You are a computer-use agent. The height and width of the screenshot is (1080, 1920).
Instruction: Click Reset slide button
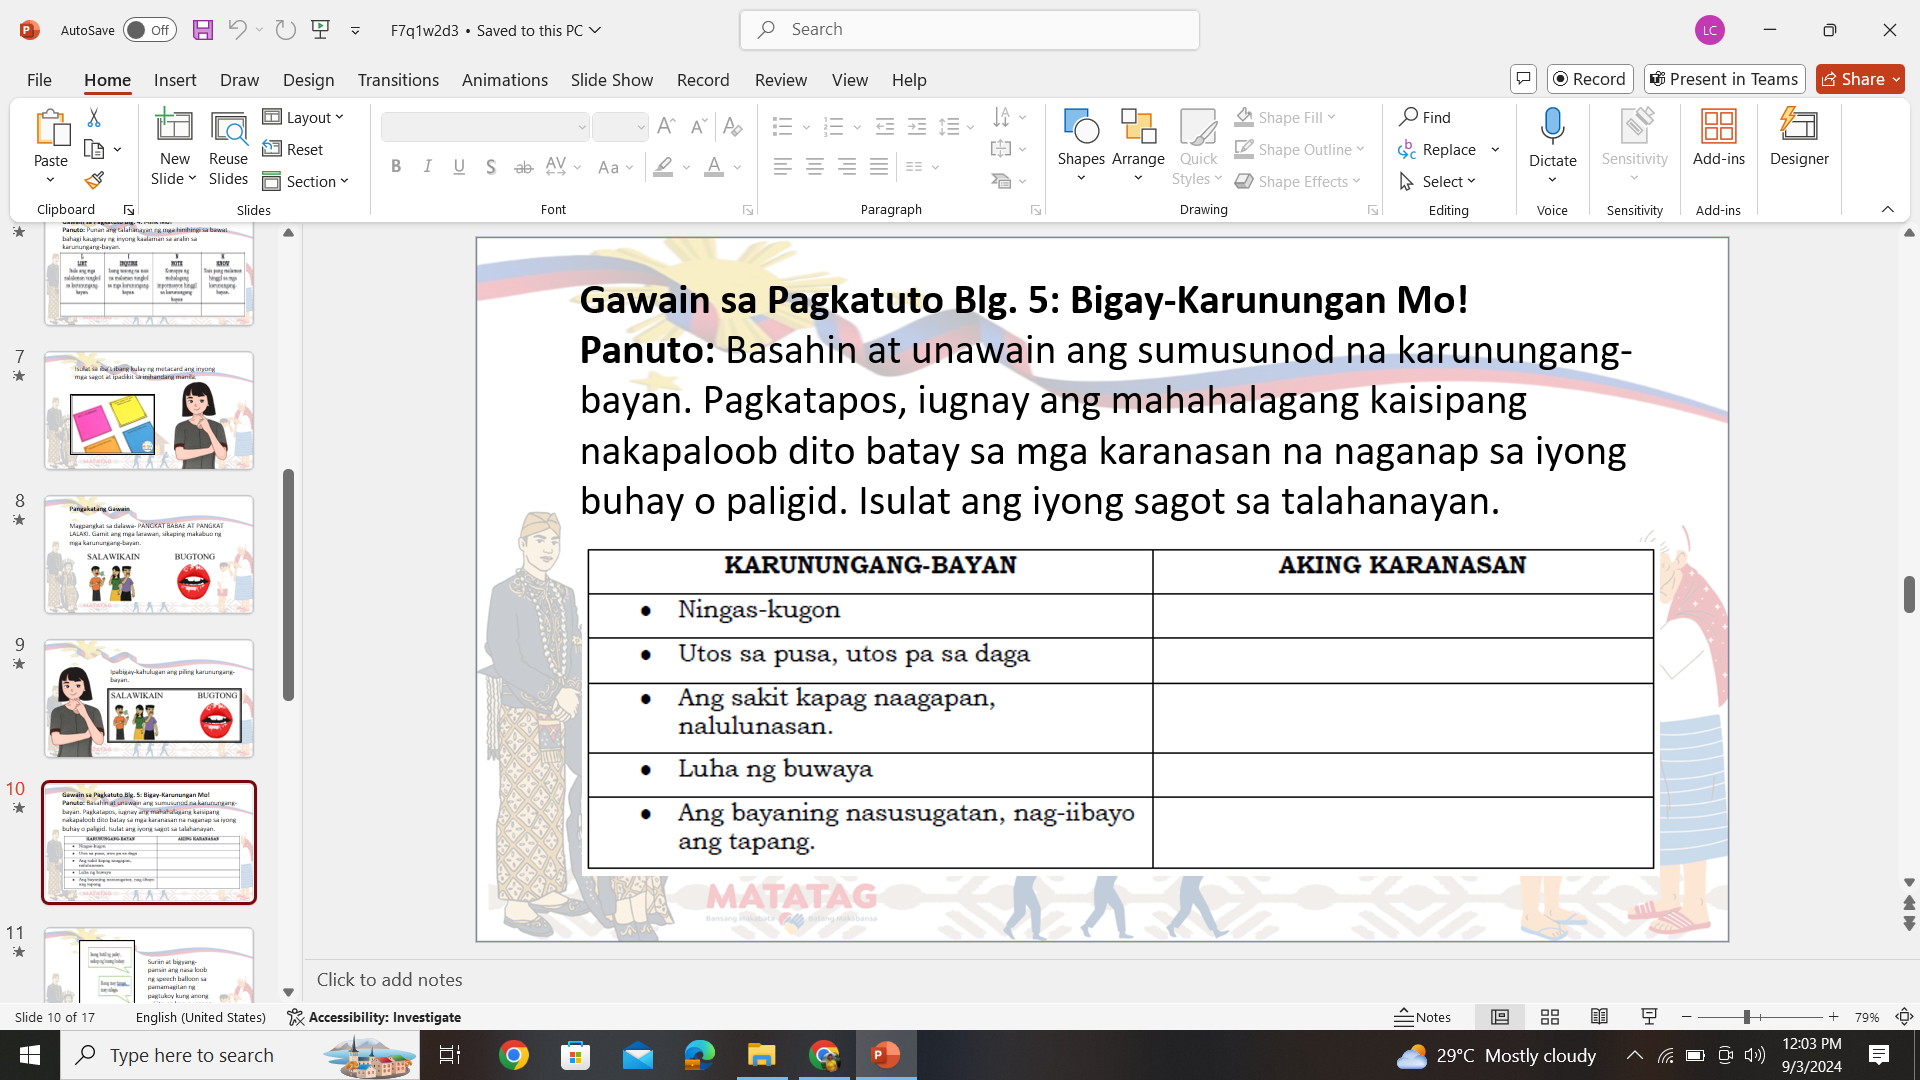point(293,149)
